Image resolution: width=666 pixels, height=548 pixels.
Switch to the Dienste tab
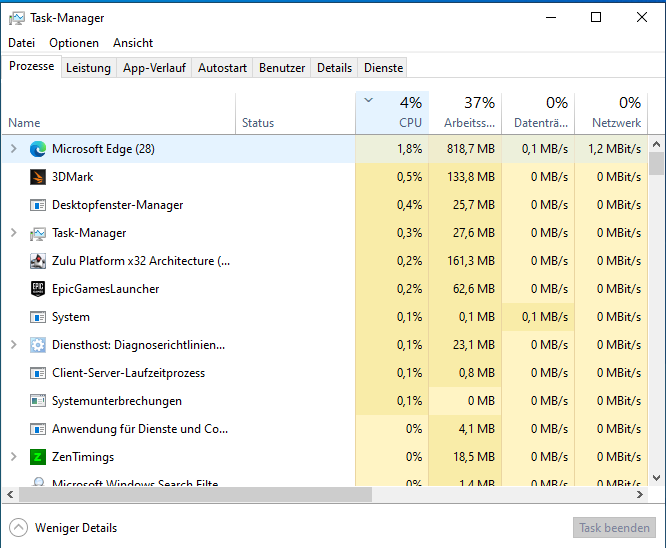pos(383,68)
